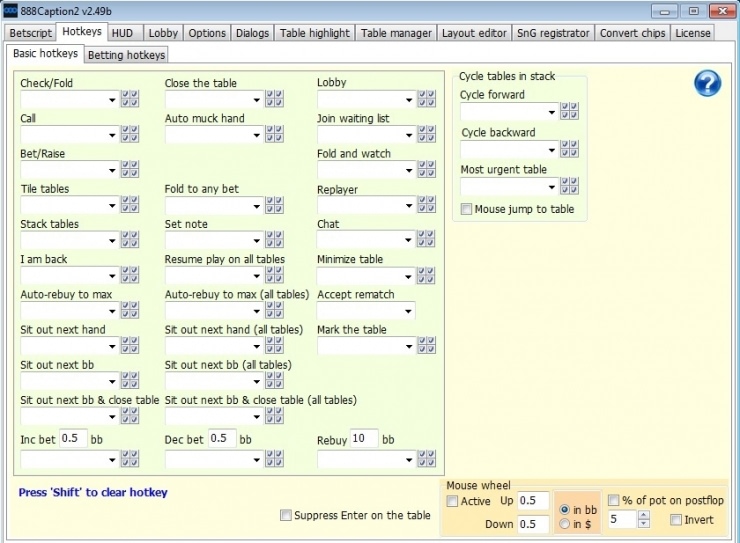Open the License tab
This screenshot has height=543, width=740.
pos(692,33)
